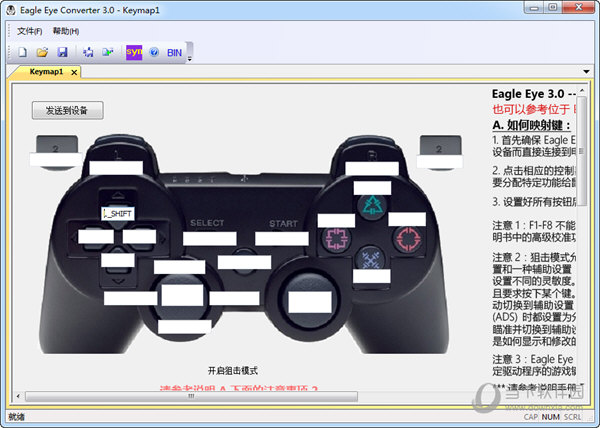
Task: Click the green triangle button on controller
Action: (x=372, y=205)
